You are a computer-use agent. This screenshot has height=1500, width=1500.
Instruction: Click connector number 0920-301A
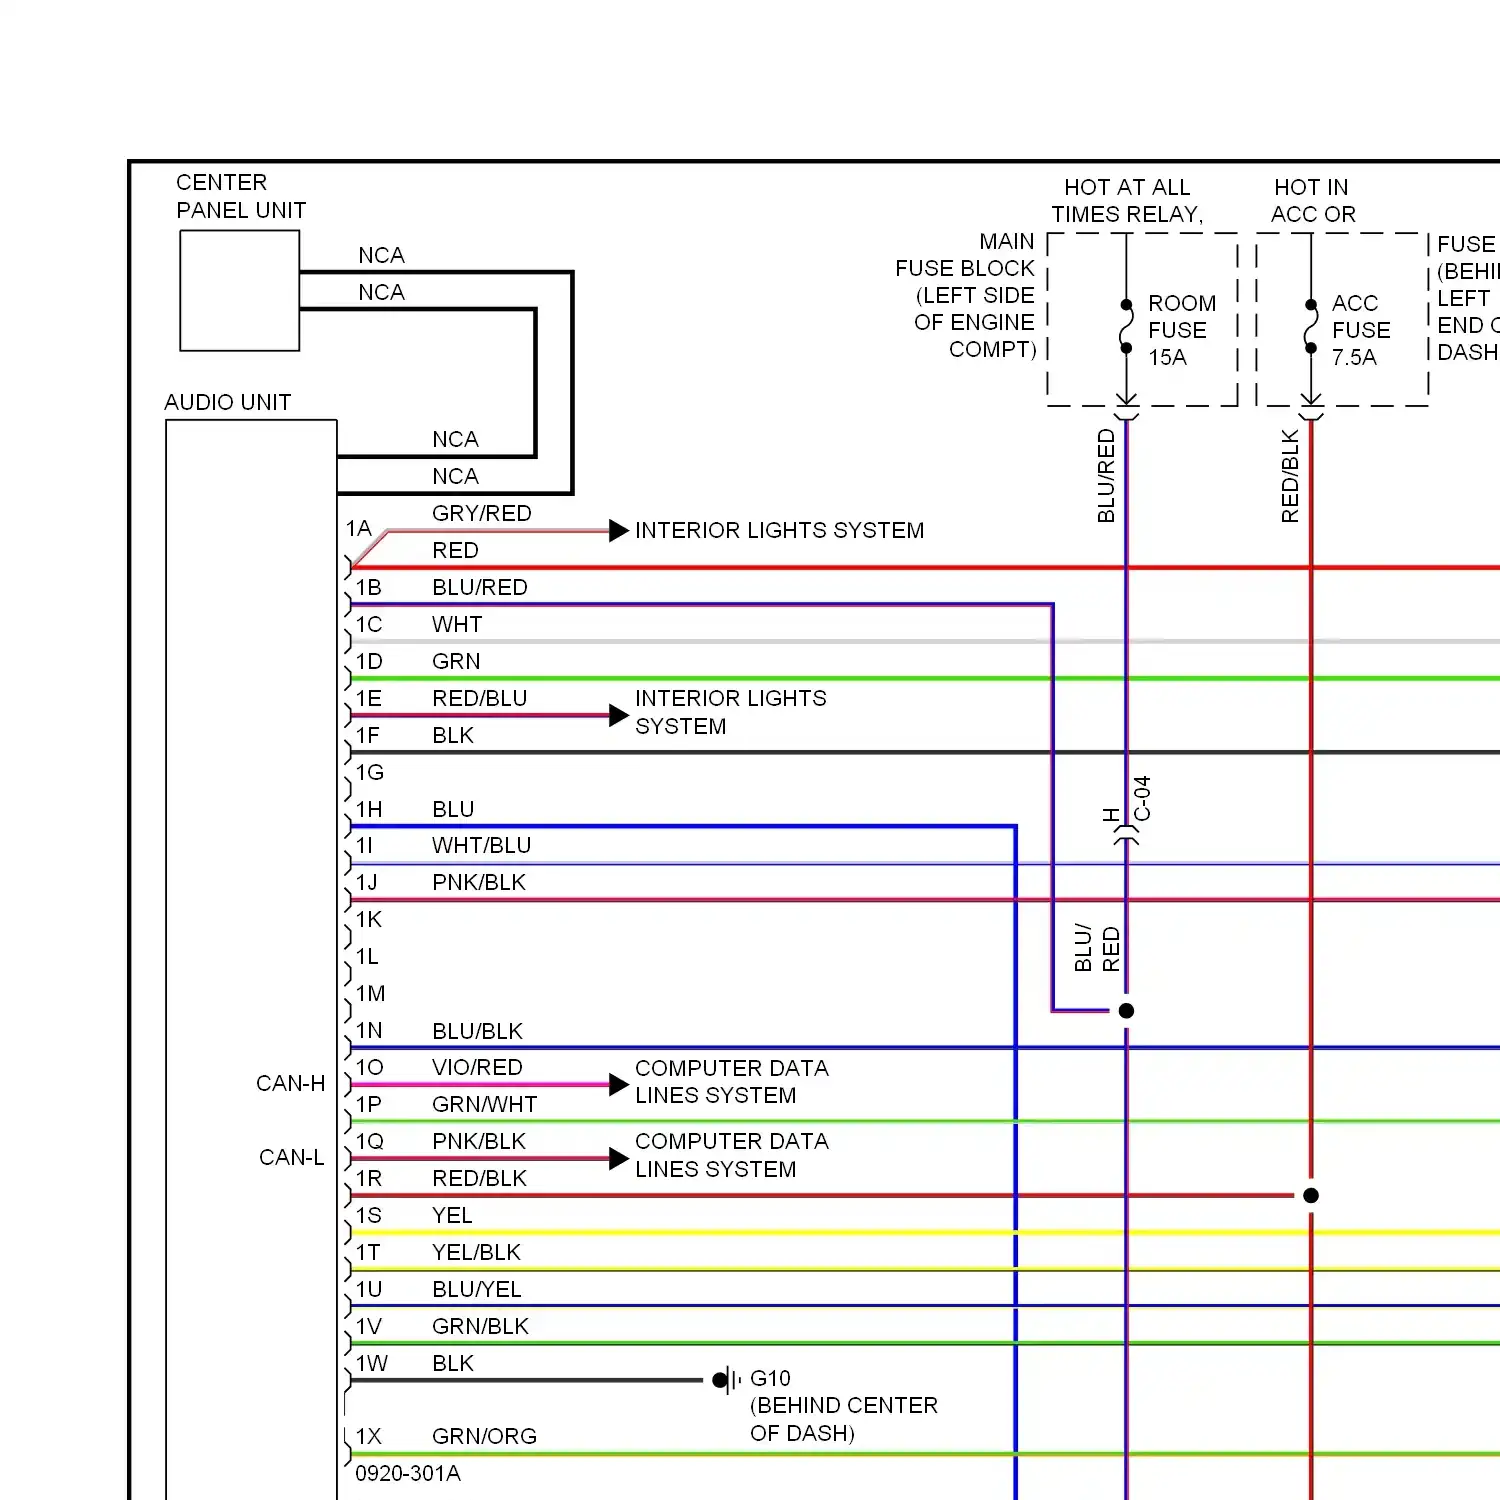click(x=408, y=1473)
